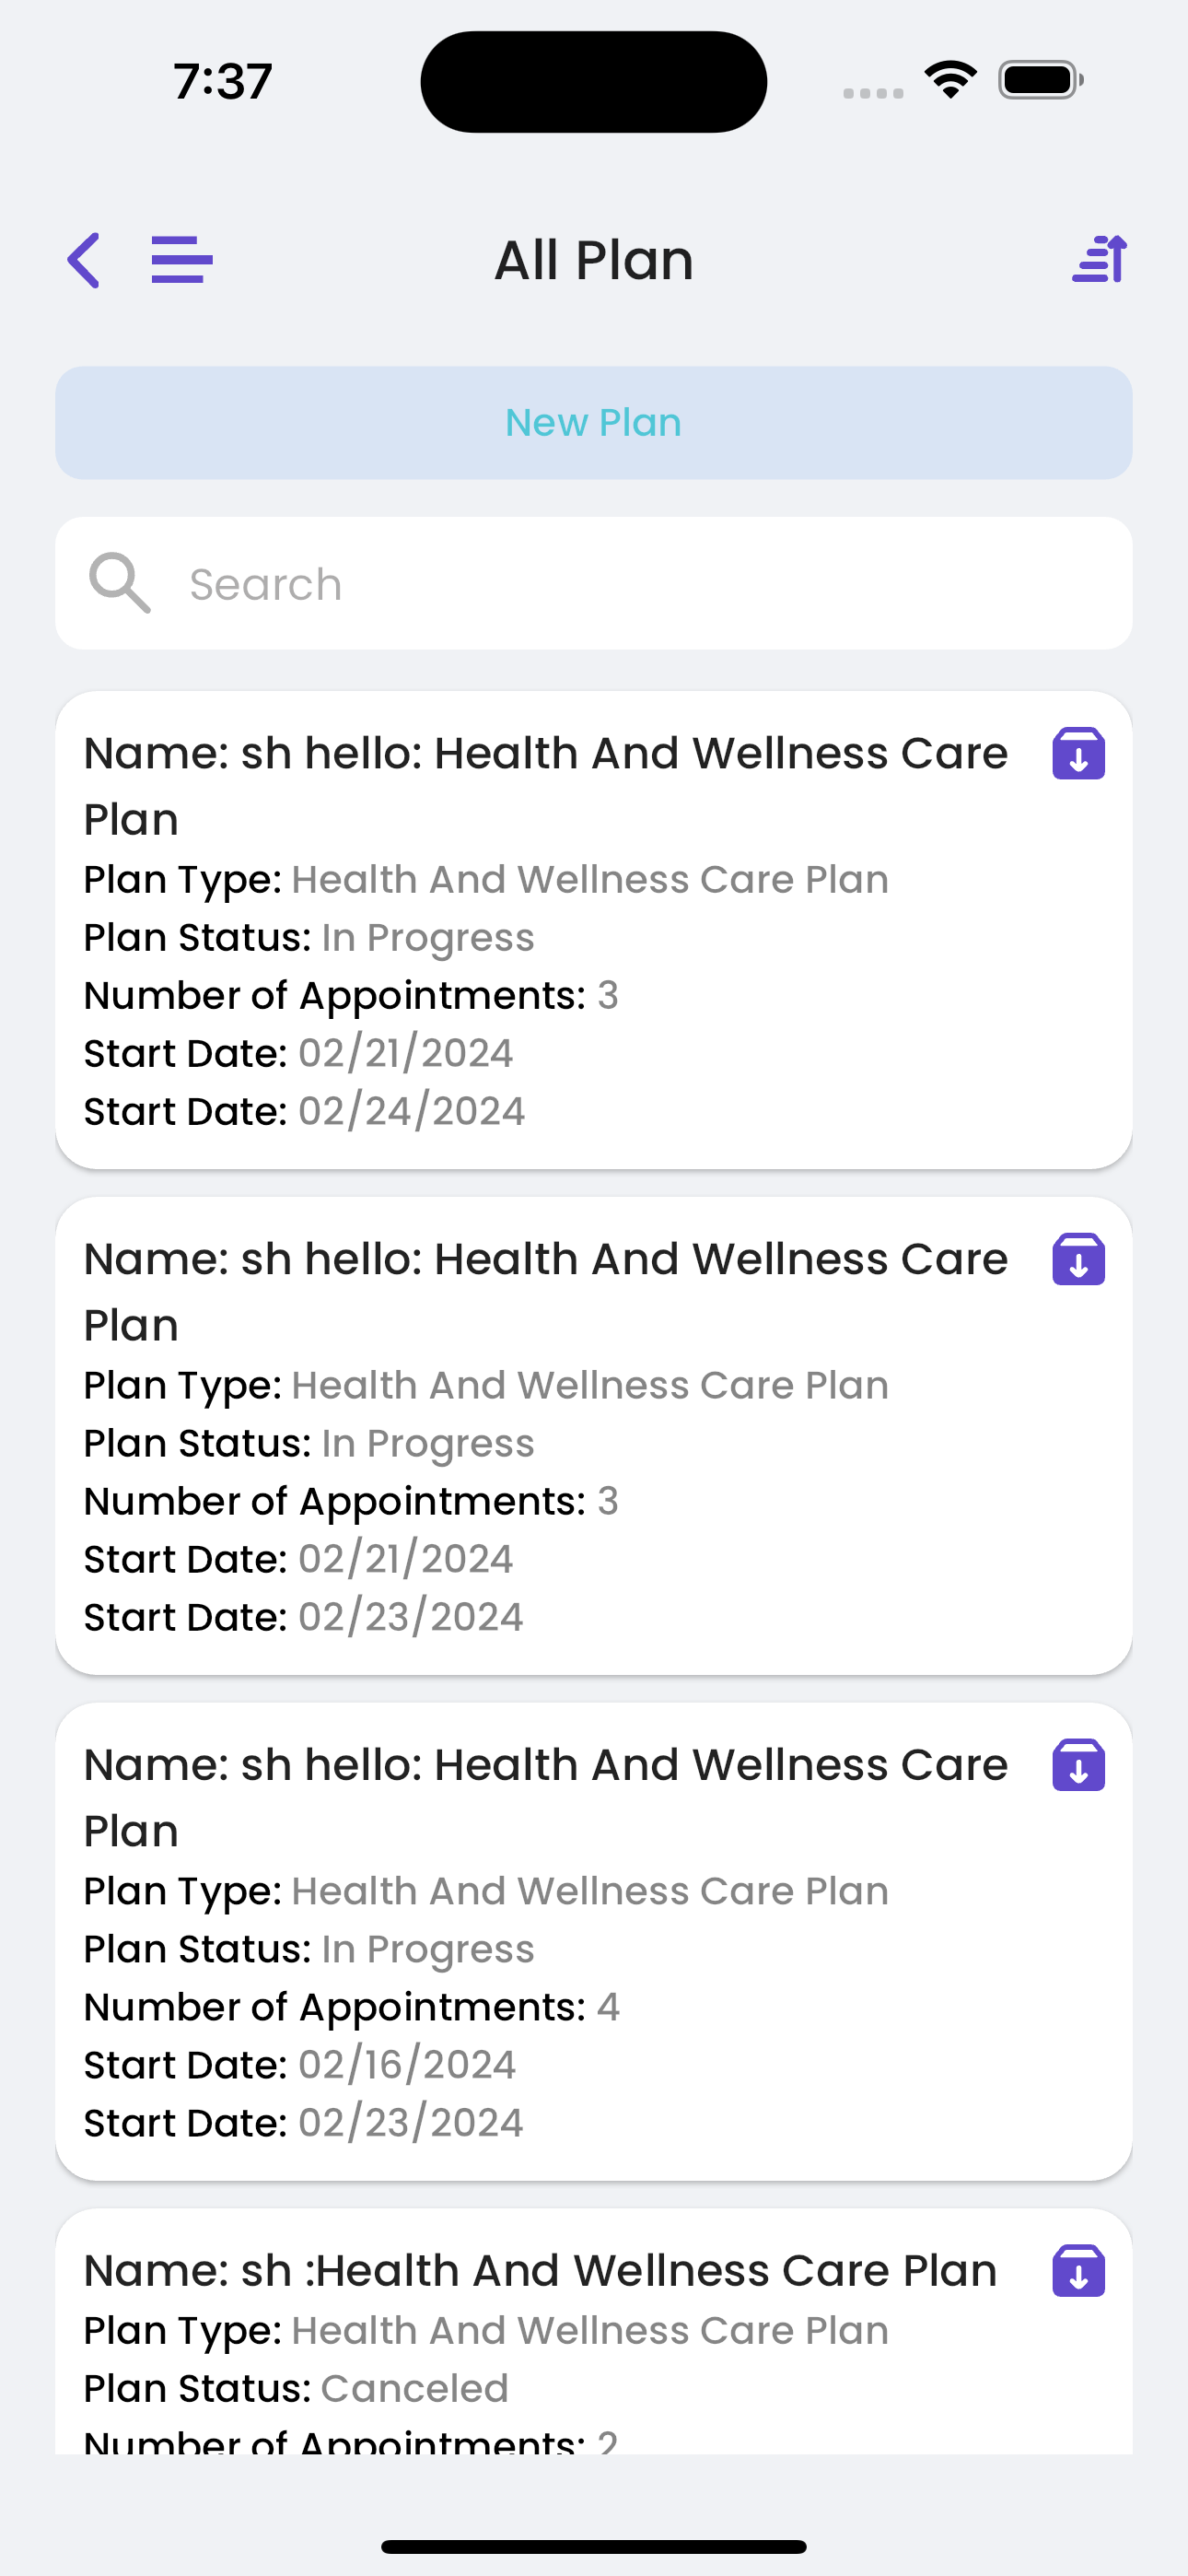Tap the magnifying glass search icon
This screenshot has height=2576, width=1188.
click(120, 583)
